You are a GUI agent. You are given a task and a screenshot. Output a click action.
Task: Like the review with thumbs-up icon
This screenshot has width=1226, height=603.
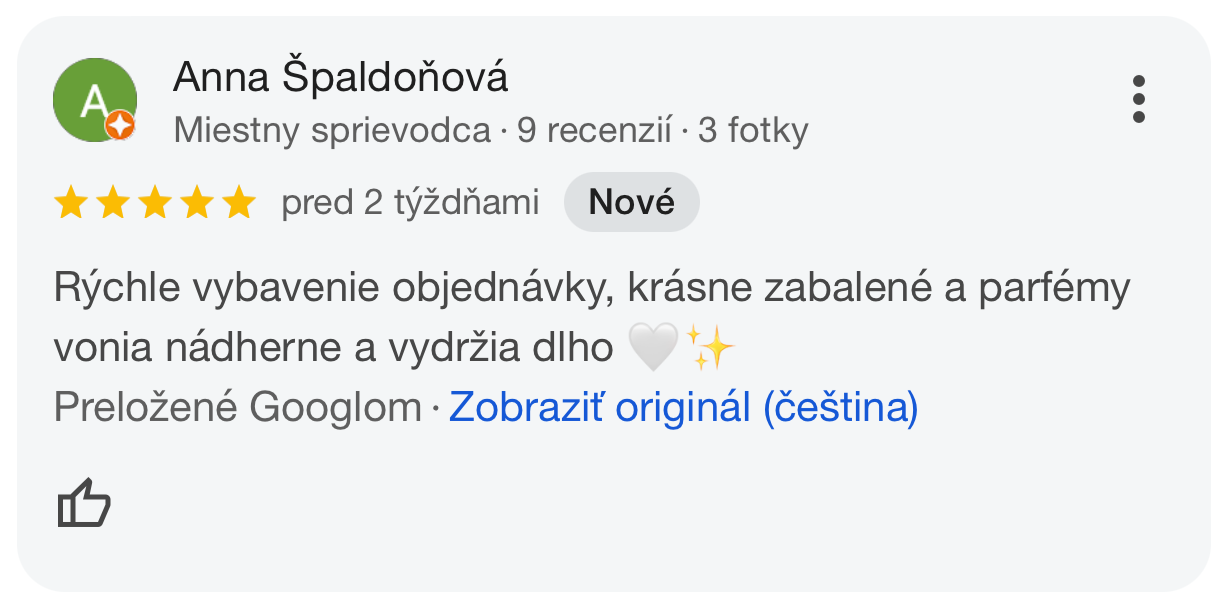[84, 503]
